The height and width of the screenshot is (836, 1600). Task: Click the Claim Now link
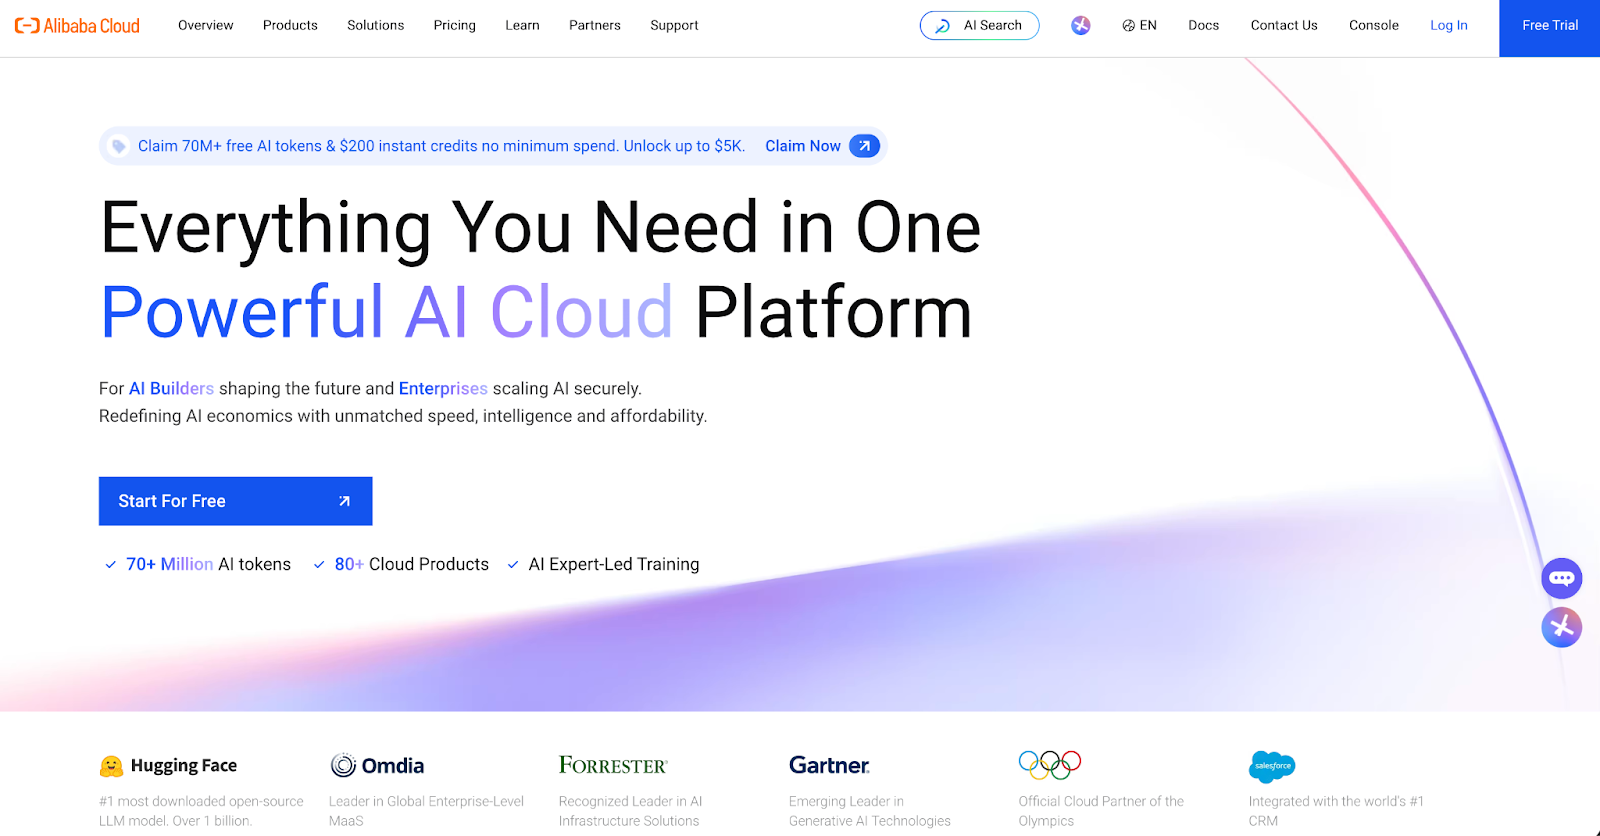[x=803, y=146]
